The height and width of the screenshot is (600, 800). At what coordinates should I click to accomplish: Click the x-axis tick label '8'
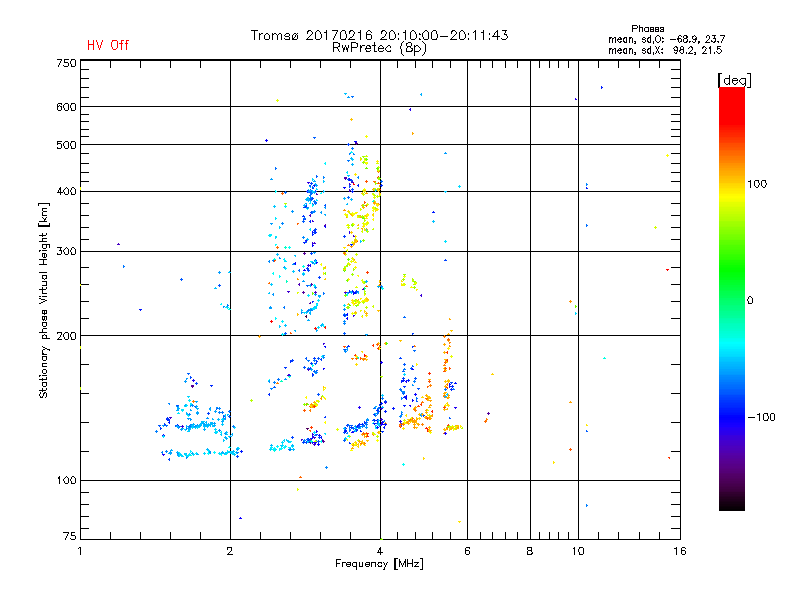tap(530, 551)
